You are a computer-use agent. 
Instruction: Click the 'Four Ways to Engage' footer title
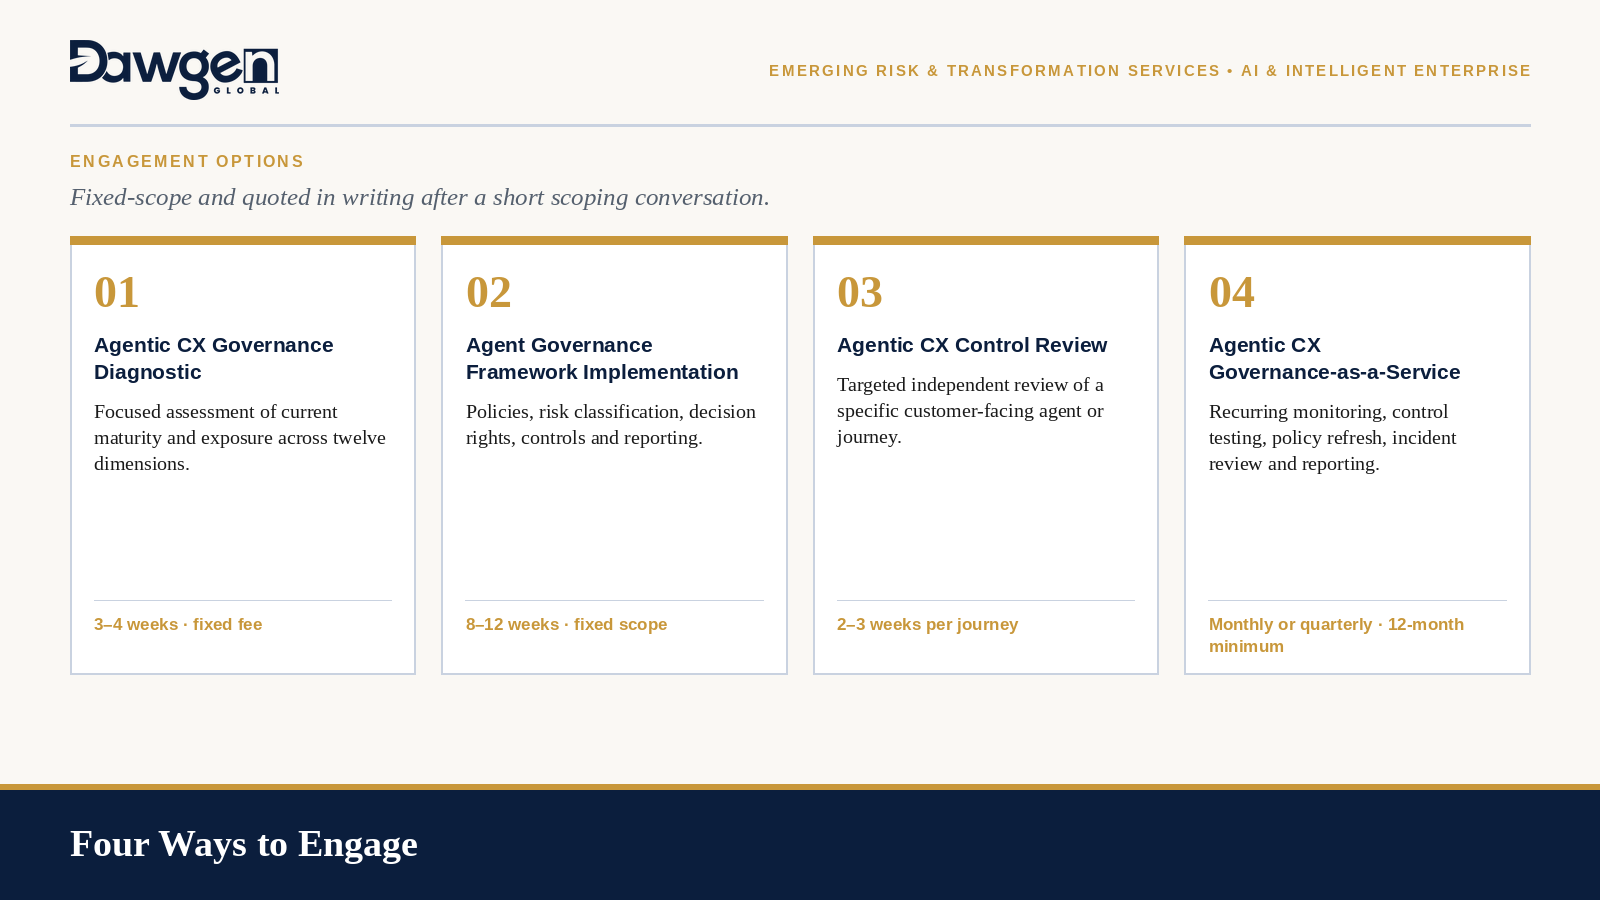(x=244, y=844)
